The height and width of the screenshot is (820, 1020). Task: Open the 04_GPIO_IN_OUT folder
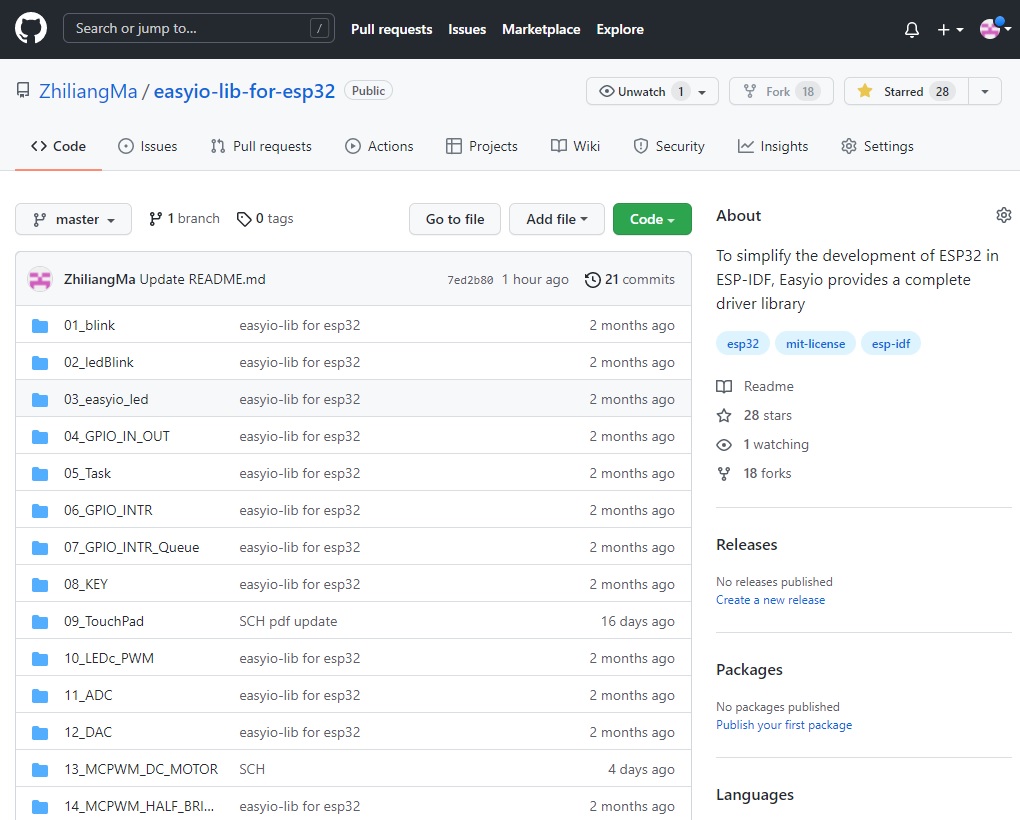pyautogui.click(x=116, y=436)
